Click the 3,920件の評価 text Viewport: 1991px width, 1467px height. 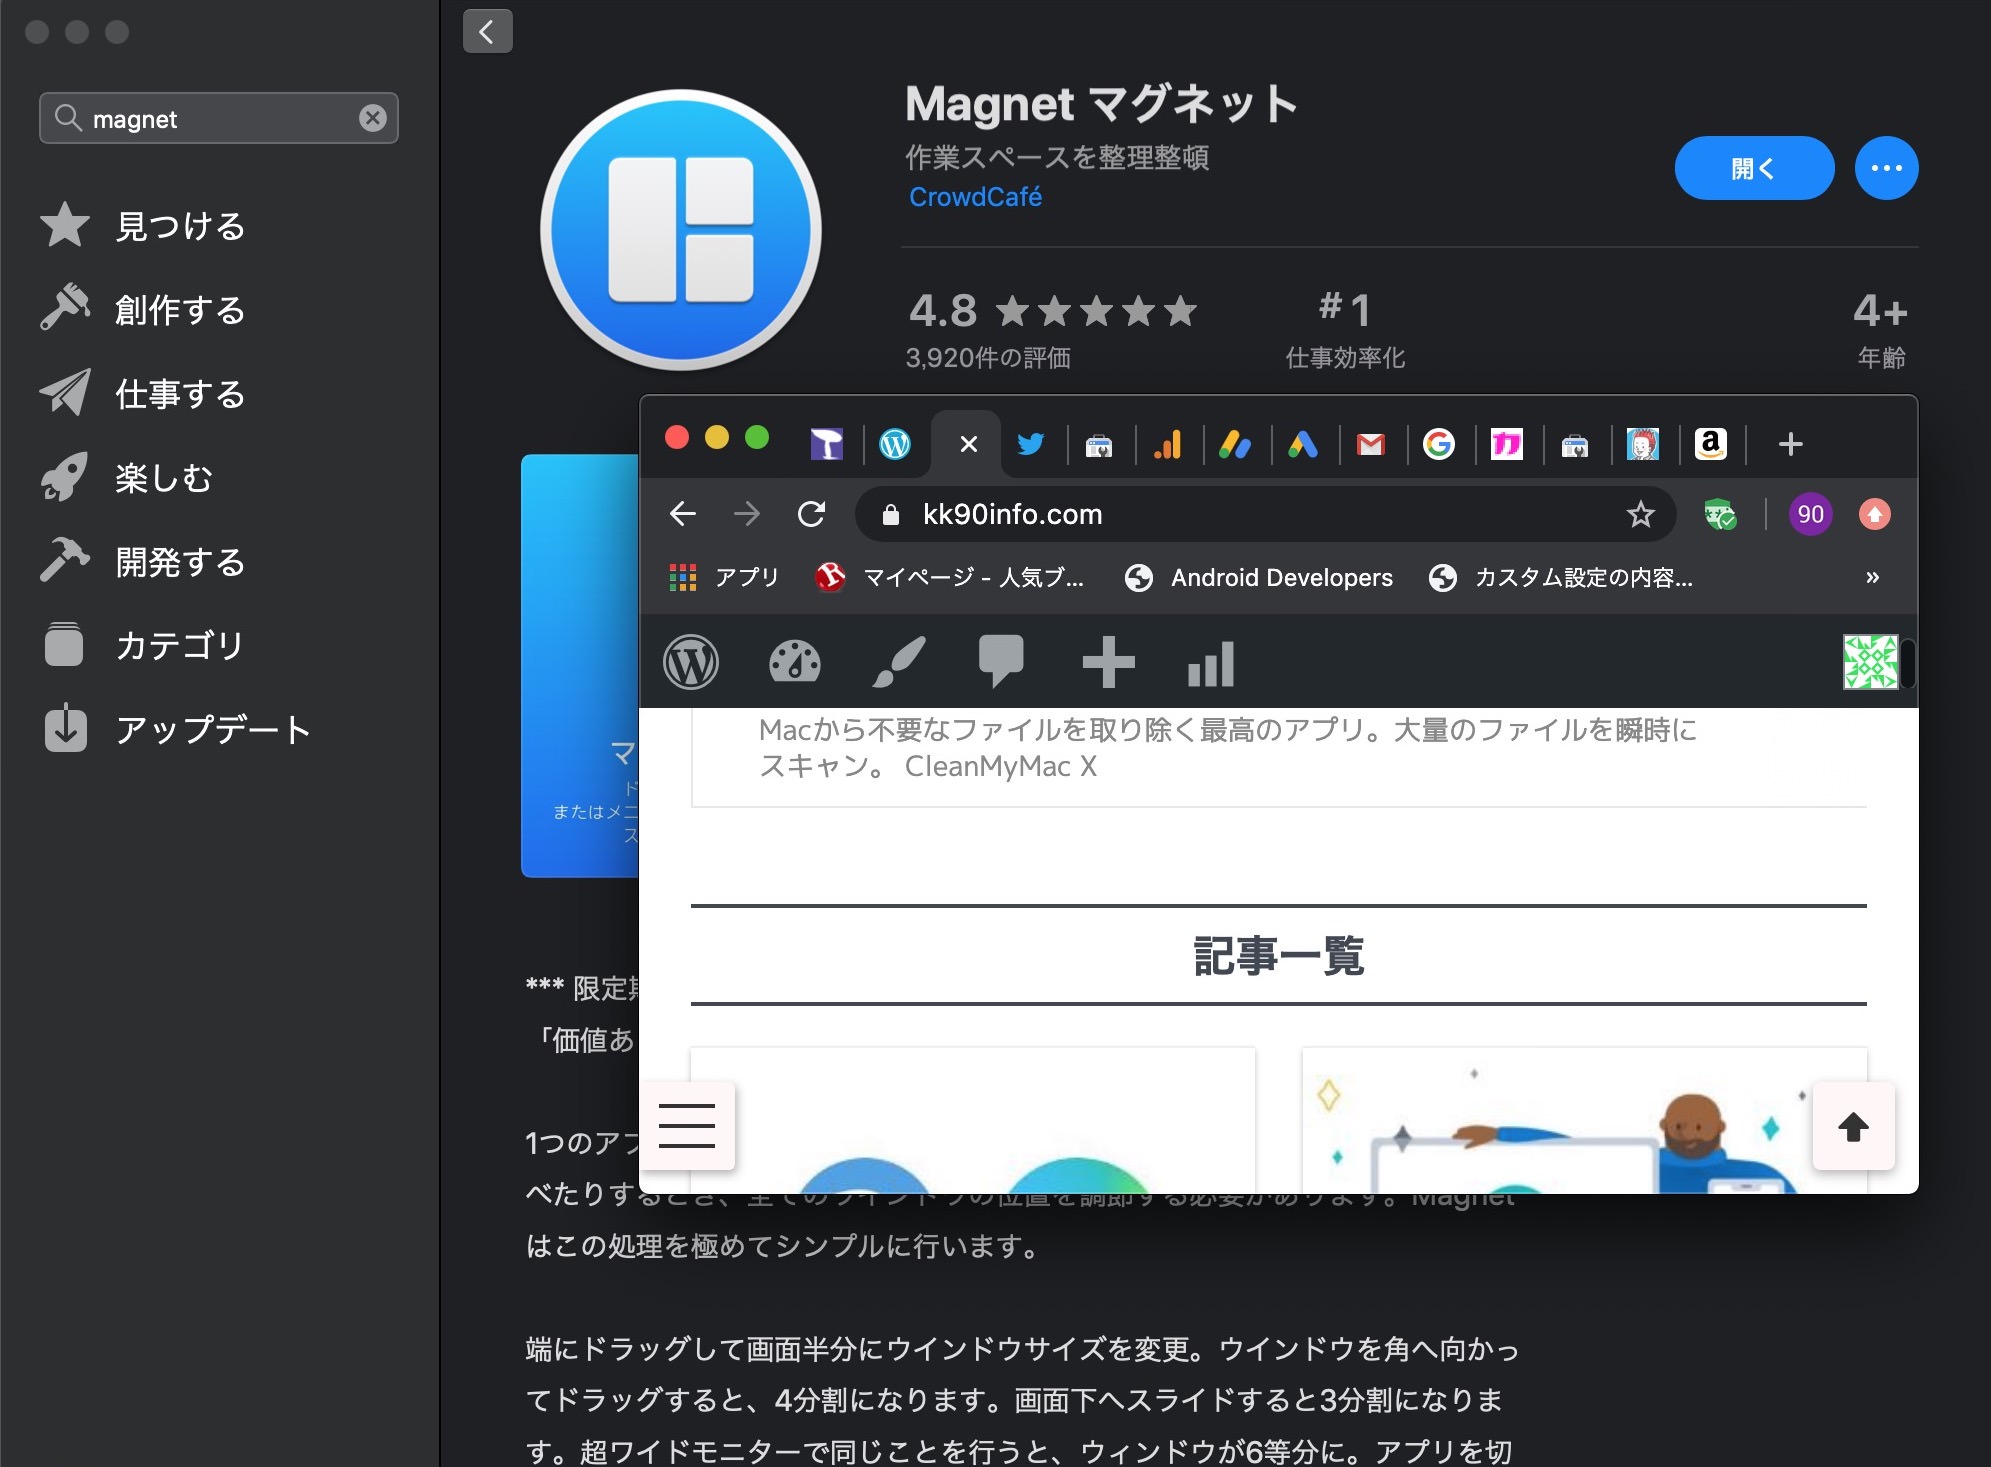click(x=988, y=358)
